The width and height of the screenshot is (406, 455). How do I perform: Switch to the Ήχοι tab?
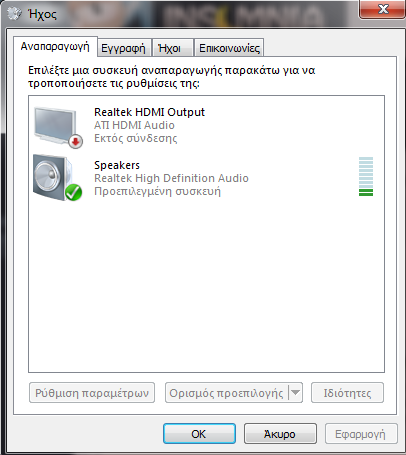point(170,48)
